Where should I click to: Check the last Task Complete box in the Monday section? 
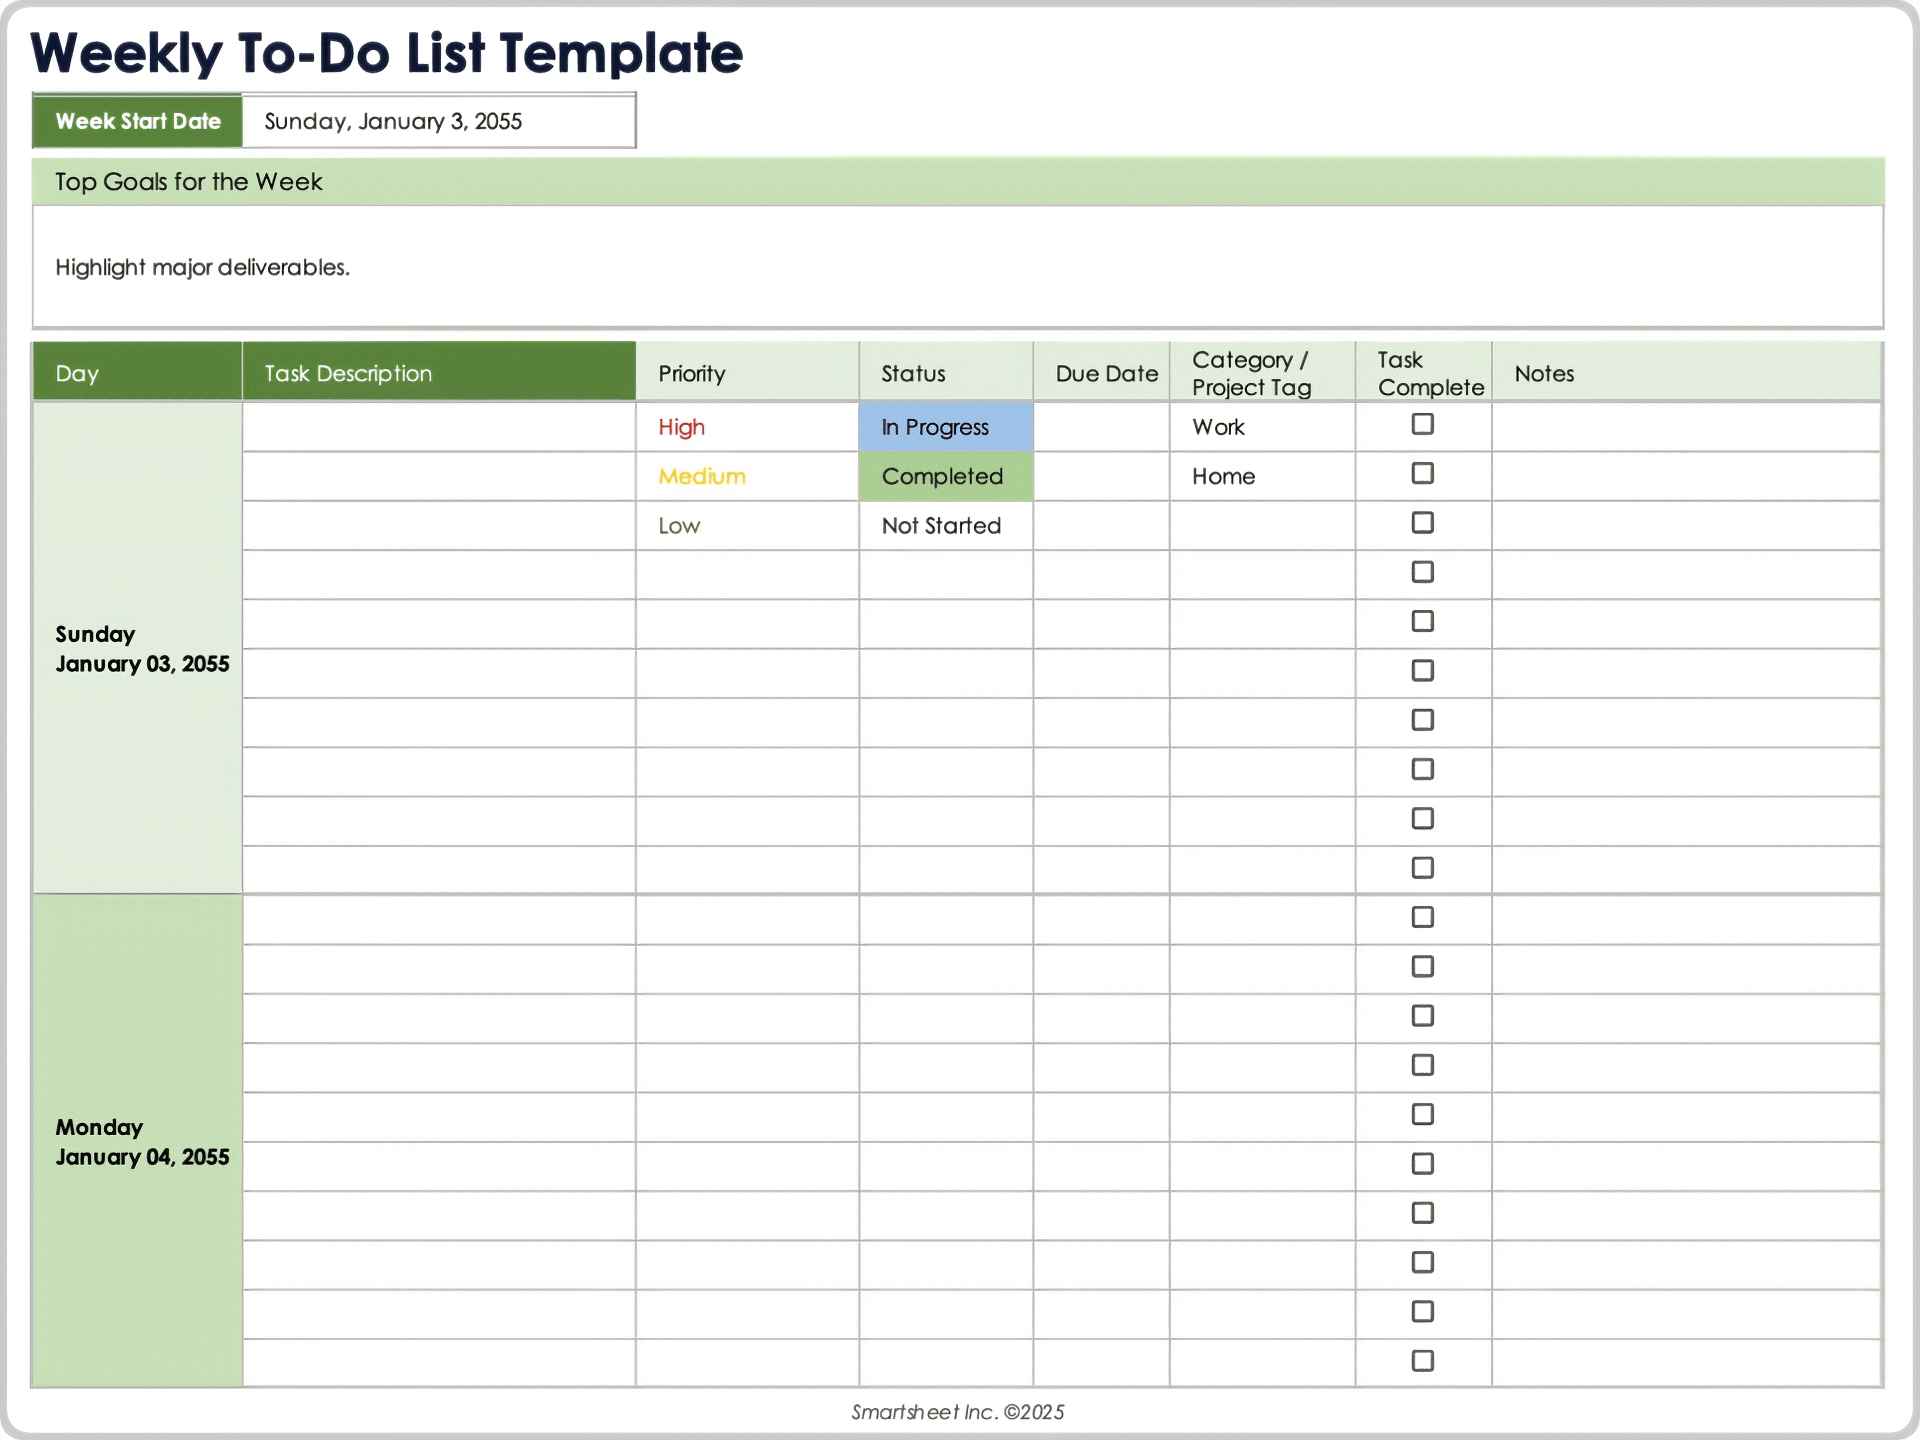click(x=1422, y=1360)
